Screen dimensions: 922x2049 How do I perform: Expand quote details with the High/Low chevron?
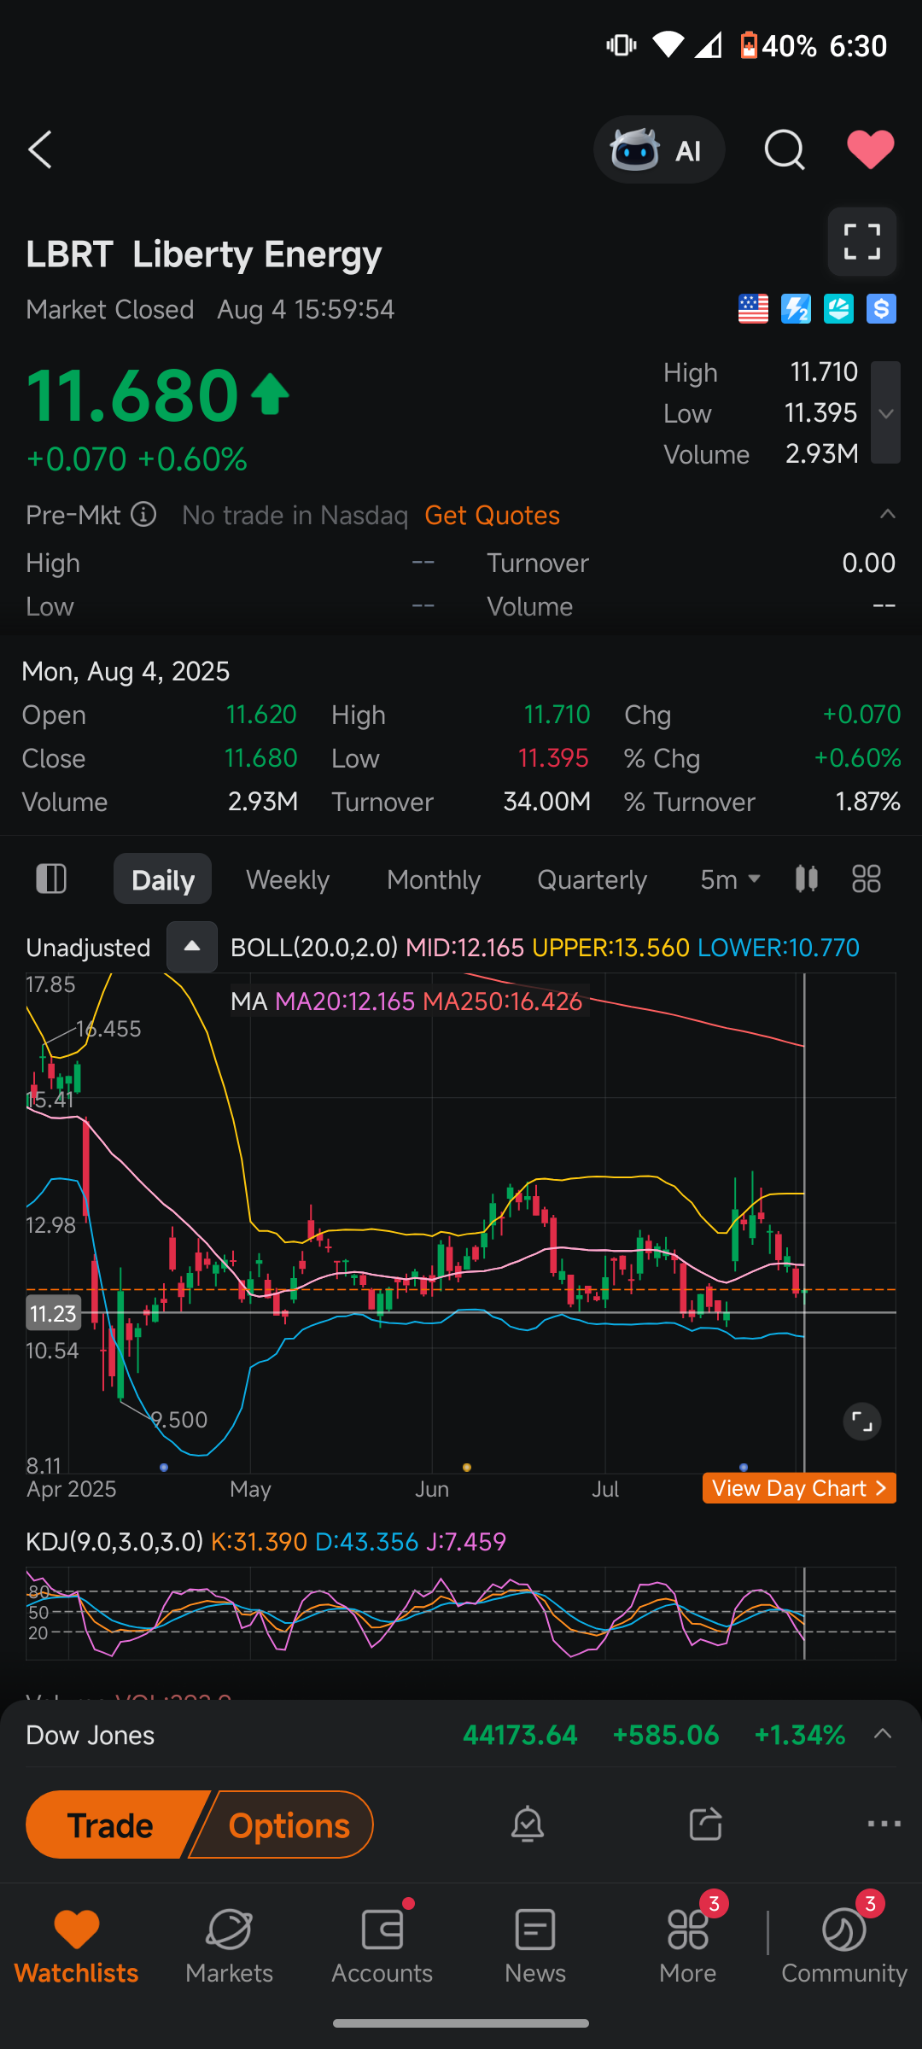(x=886, y=413)
